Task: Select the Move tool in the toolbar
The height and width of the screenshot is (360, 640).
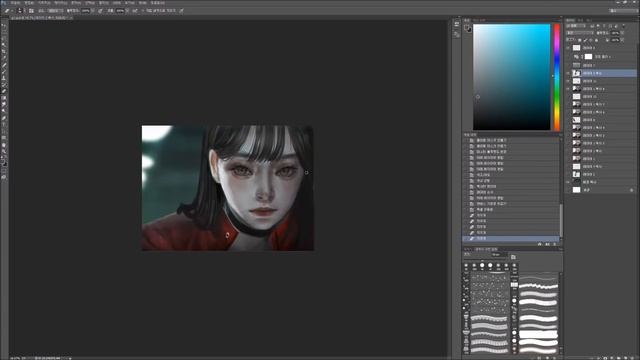Action: pyautogui.click(x=4, y=25)
